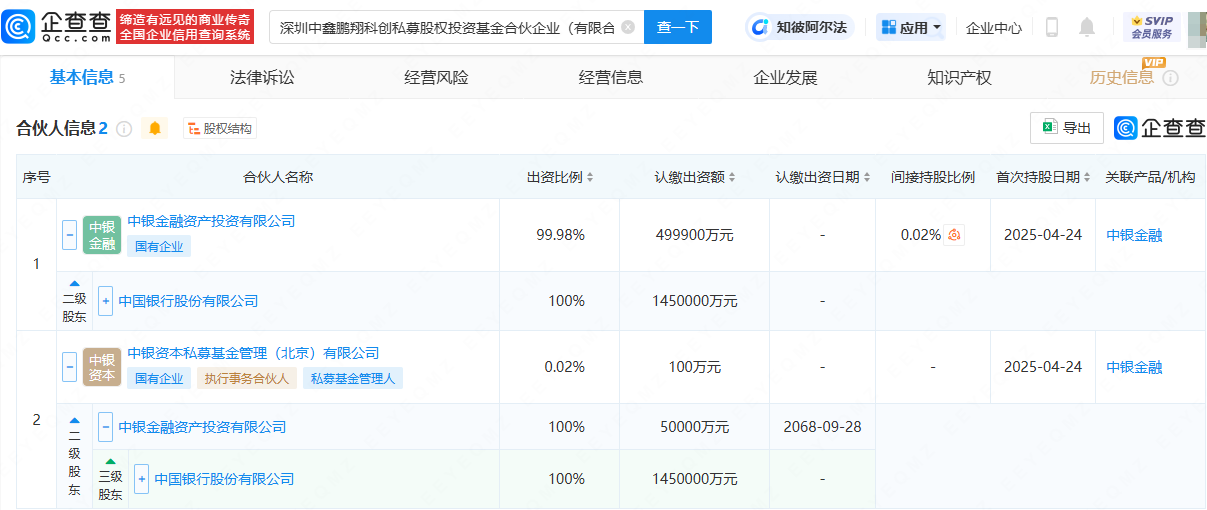Viewport: 1207px width, 510px height.
Task: Switch to the 经营信息 tab
Action: [x=611, y=77]
